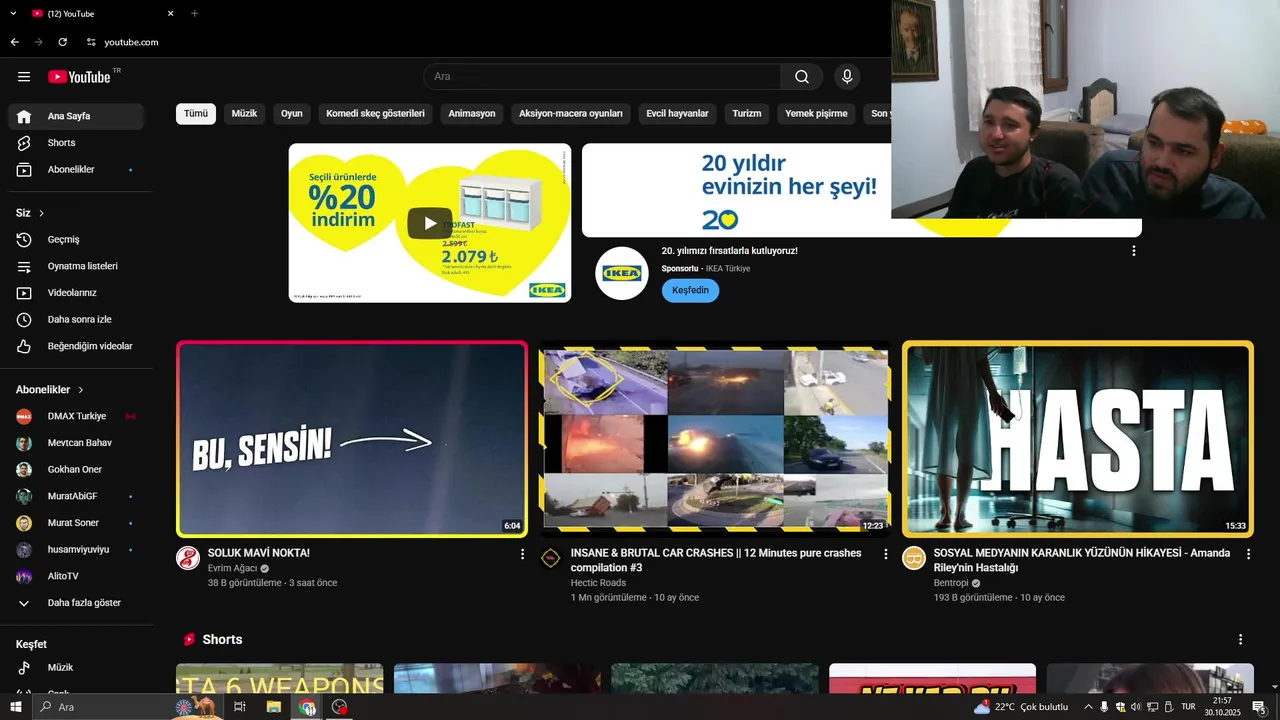
Task: Open the car crashes compilation thumbnail
Action: click(715, 439)
